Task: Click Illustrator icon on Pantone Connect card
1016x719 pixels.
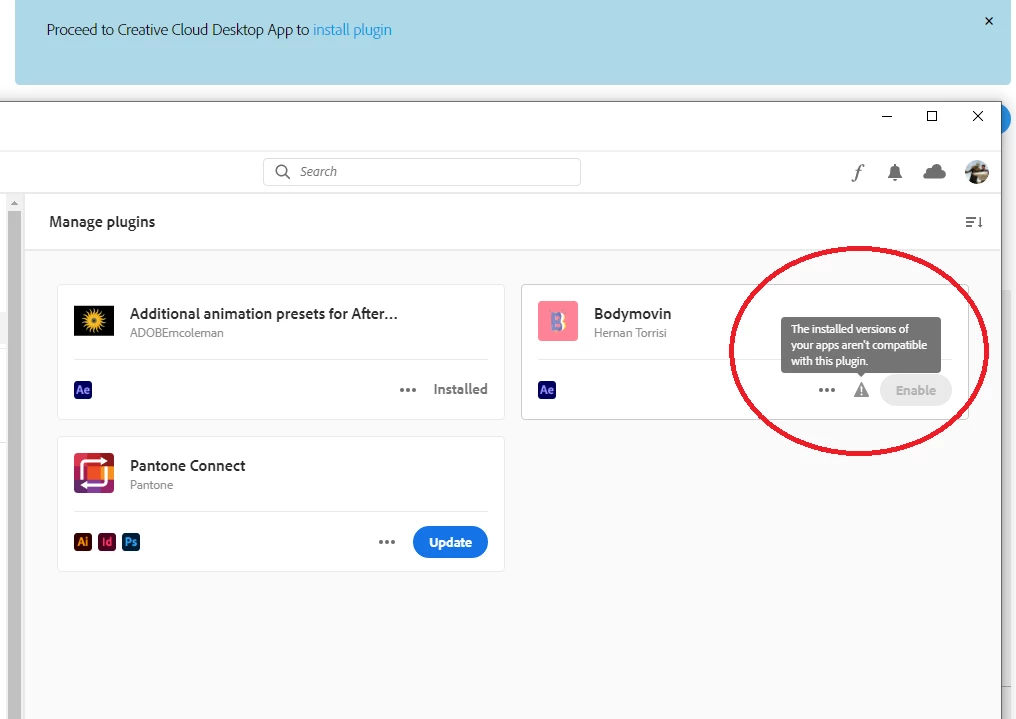Action: click(x=83, y=542)
